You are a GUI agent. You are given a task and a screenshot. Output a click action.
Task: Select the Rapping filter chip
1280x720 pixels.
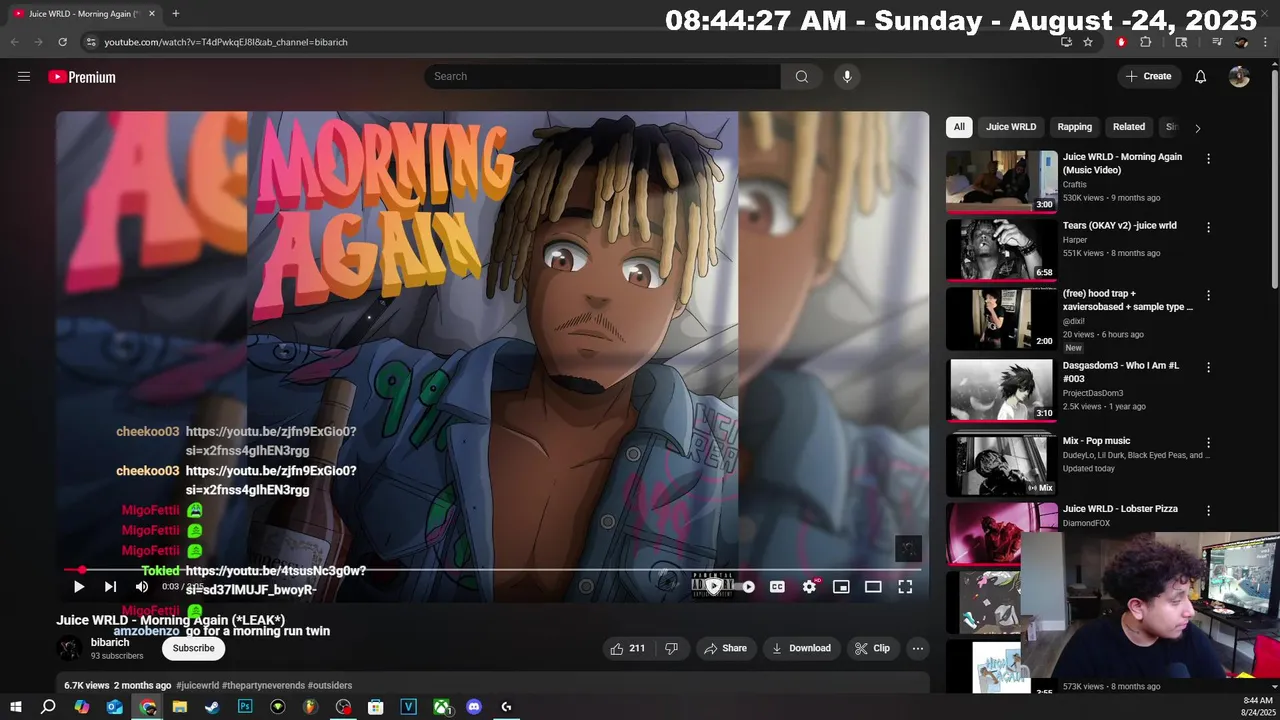(x=1075, y=127)
